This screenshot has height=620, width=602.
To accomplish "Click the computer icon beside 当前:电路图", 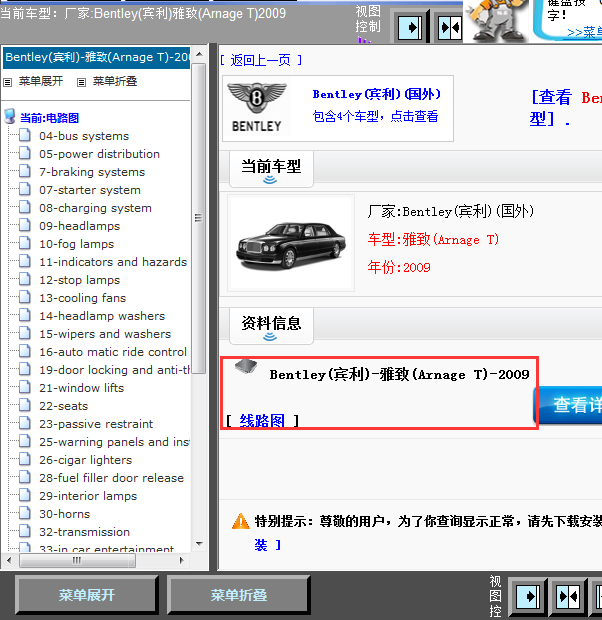I will (x=10, y=117).
